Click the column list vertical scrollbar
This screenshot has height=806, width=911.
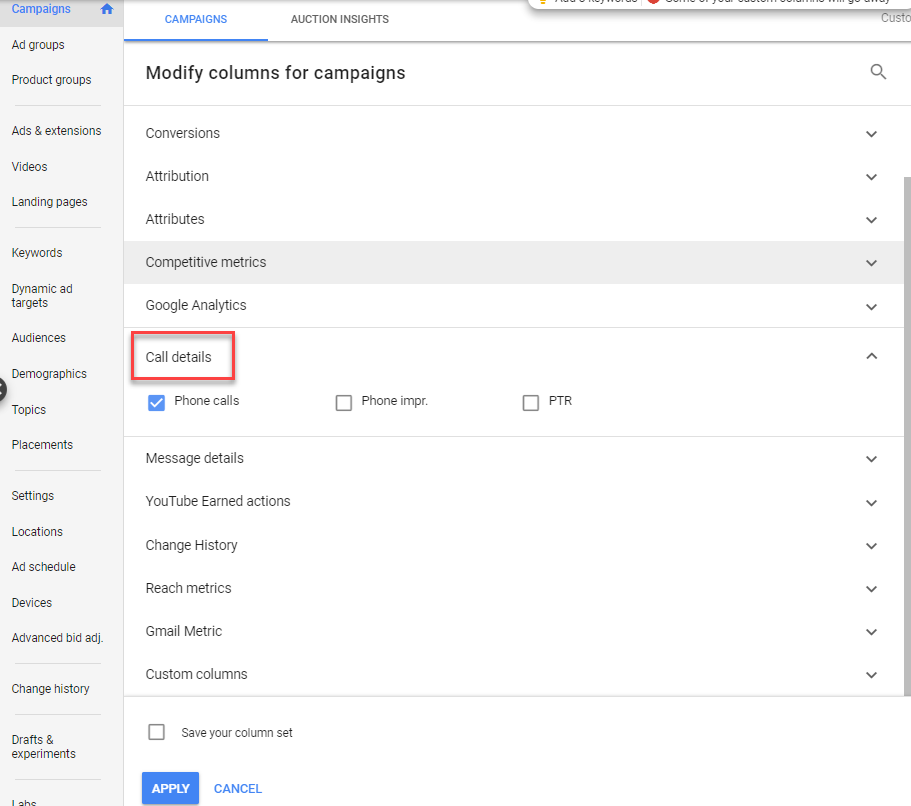point(907,430)
